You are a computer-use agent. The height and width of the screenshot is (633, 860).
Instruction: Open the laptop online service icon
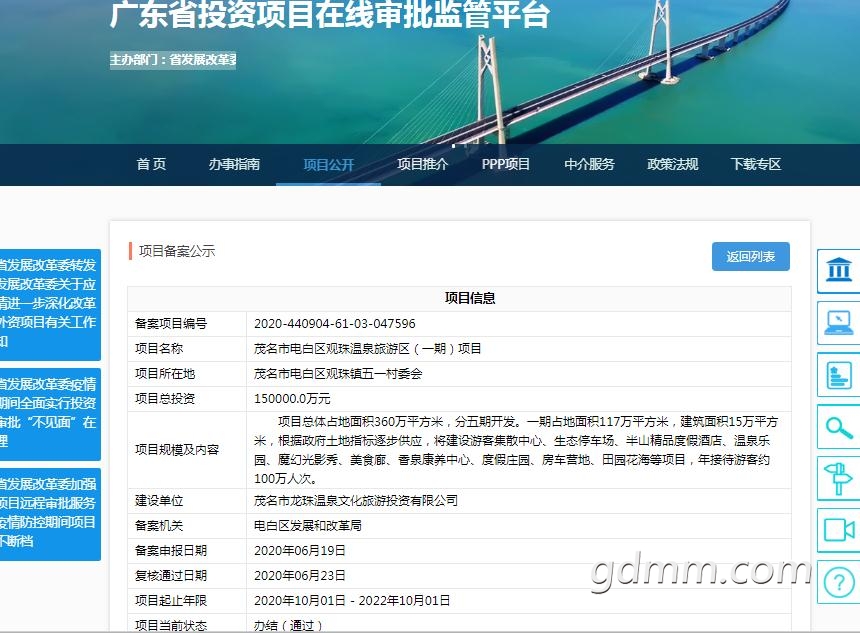(x=839, y=323)
